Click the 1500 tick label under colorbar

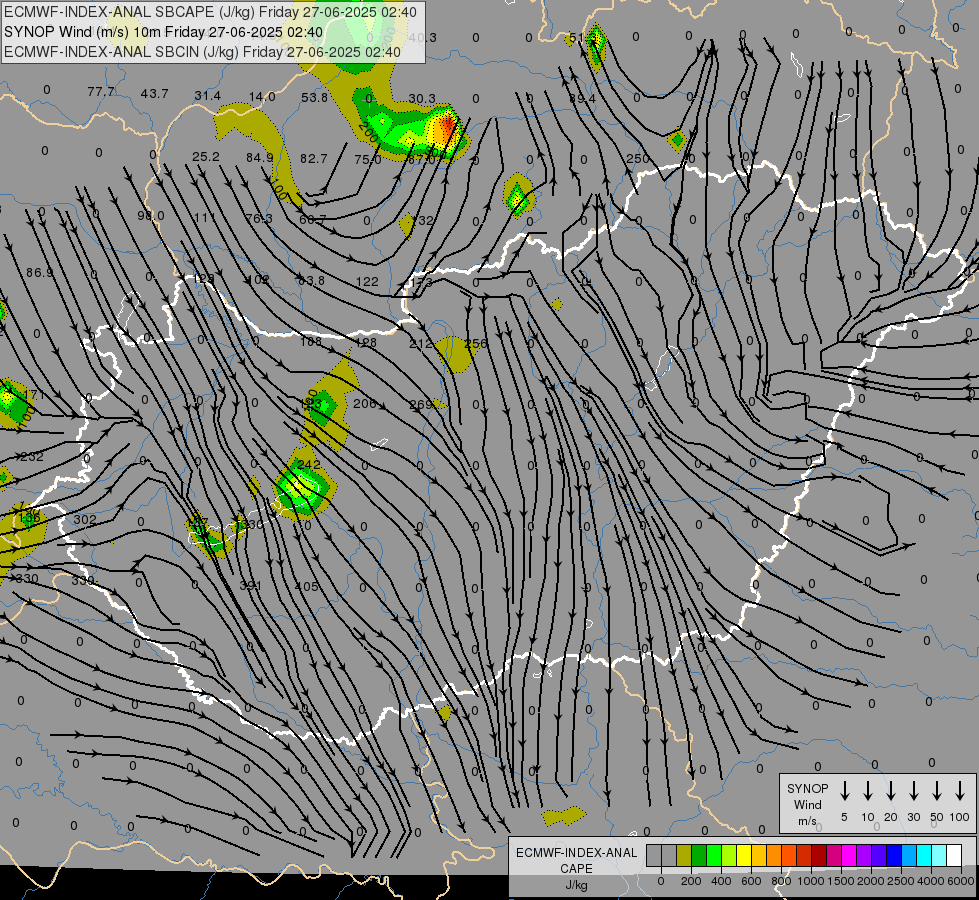point(841,881)
